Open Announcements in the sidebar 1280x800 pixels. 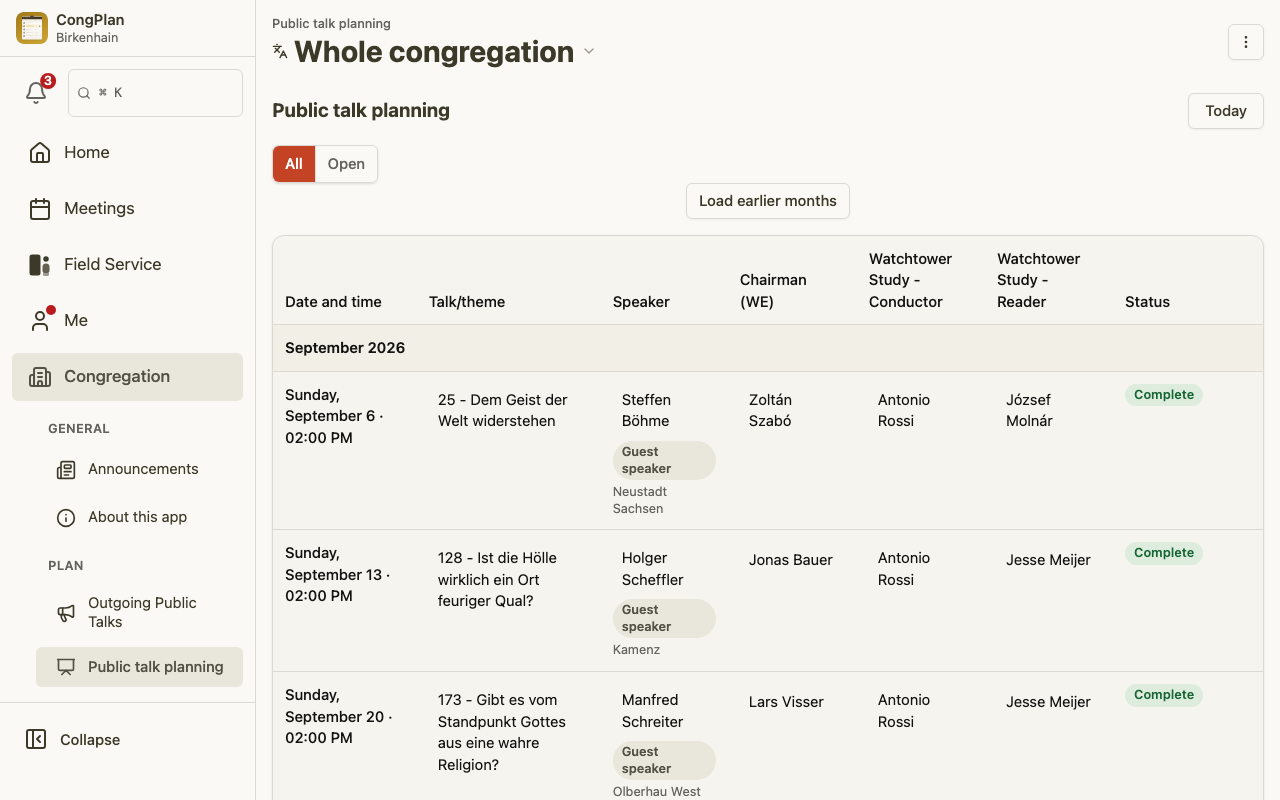click(x=139, y=469)
